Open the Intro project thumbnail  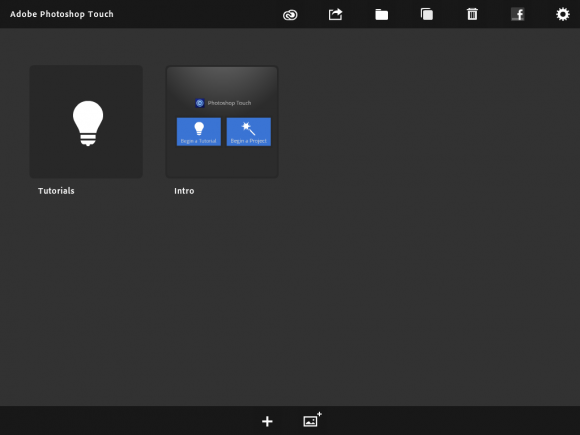pos(222,122)
